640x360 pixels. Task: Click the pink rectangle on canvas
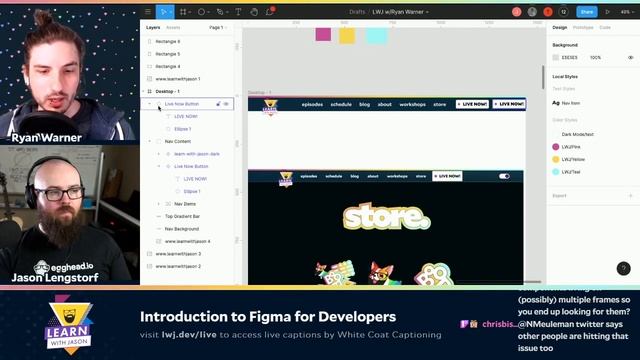pyautogui.click(x=323, y=35)
